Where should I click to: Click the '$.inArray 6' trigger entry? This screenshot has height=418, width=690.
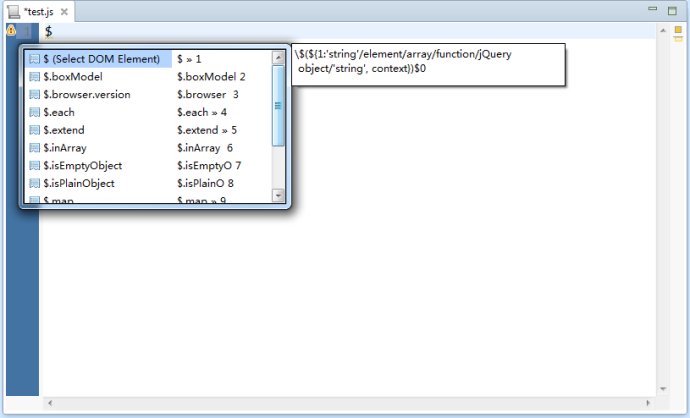[205, 148]
